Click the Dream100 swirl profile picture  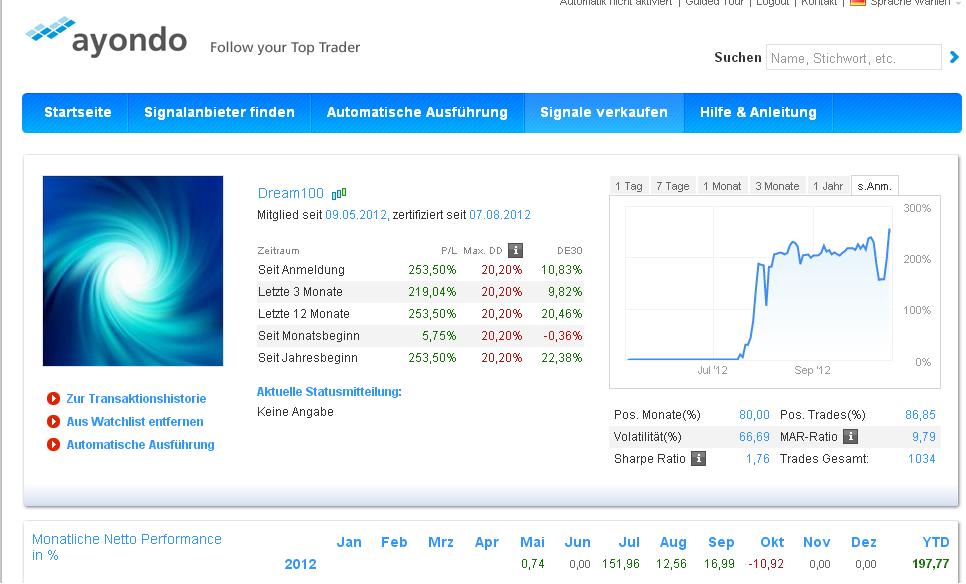tap(133, 271)
